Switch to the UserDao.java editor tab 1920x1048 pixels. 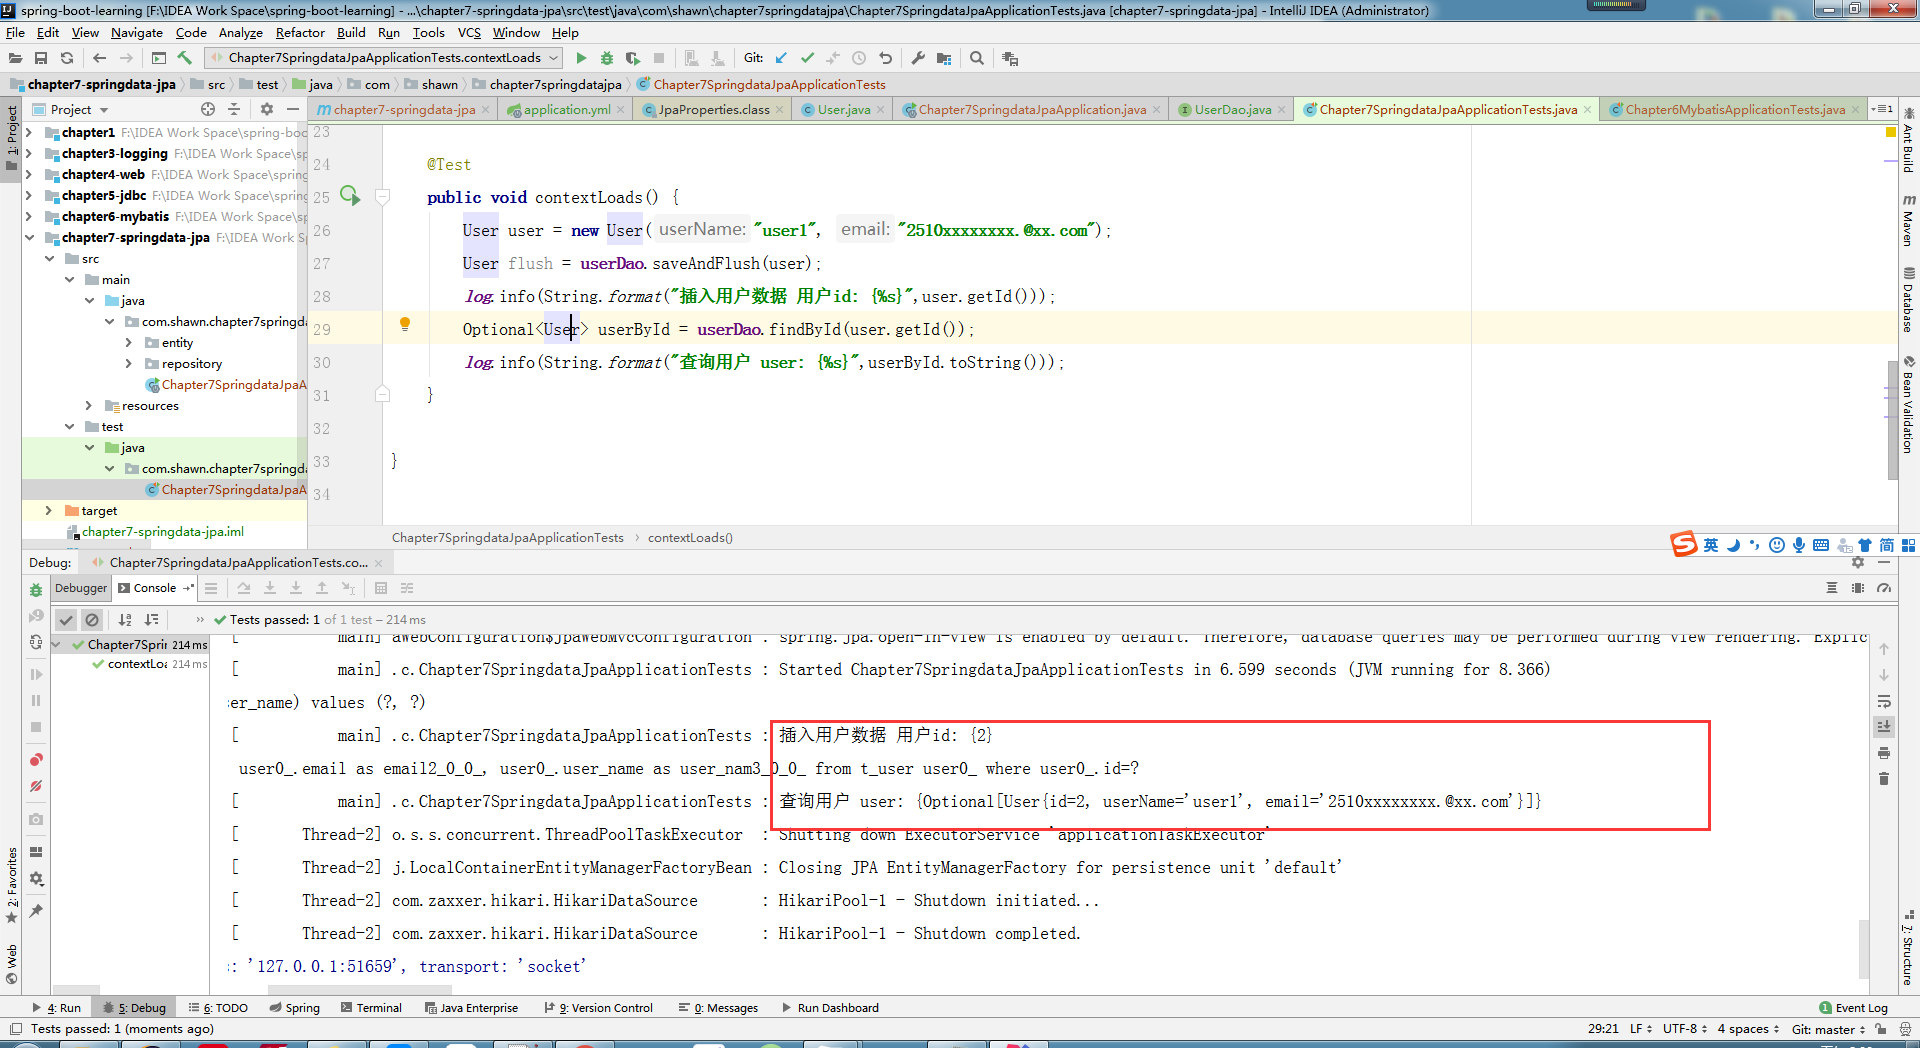(x=1232, y=110)
